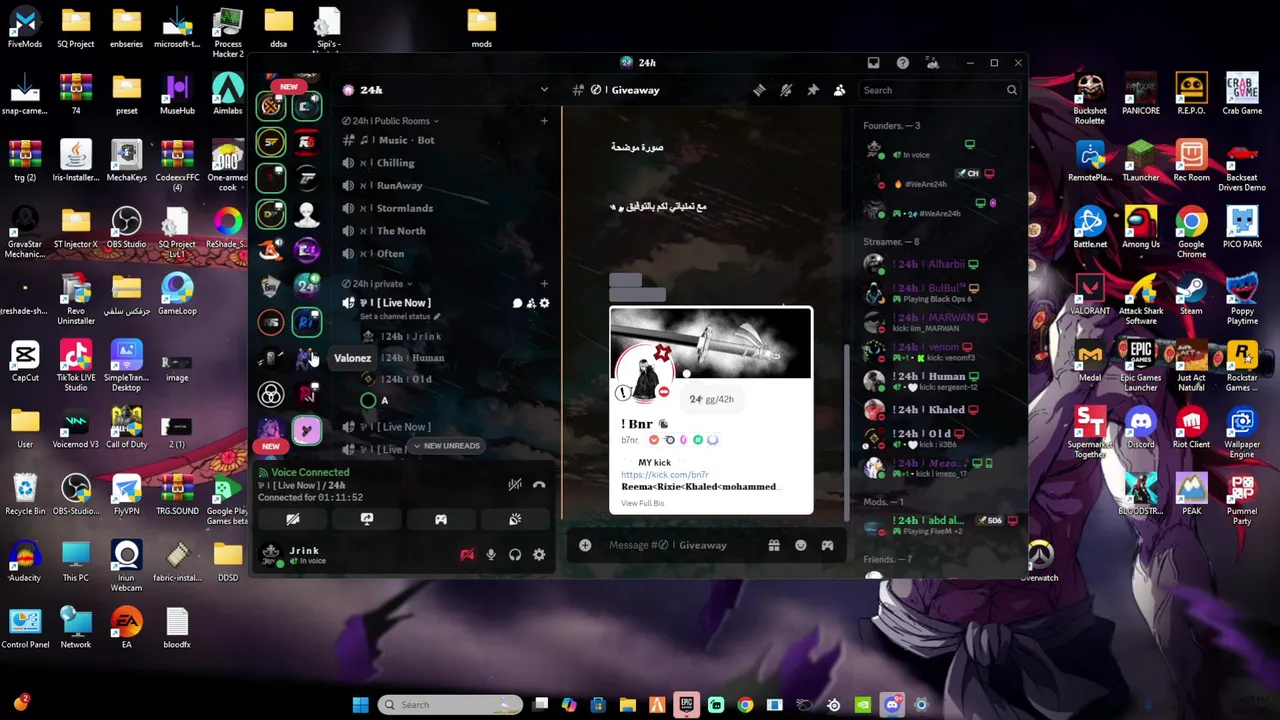Click the plus attachment button in message bar
1280x720 pixels.
pyautogui.click(x=585, y=545)
